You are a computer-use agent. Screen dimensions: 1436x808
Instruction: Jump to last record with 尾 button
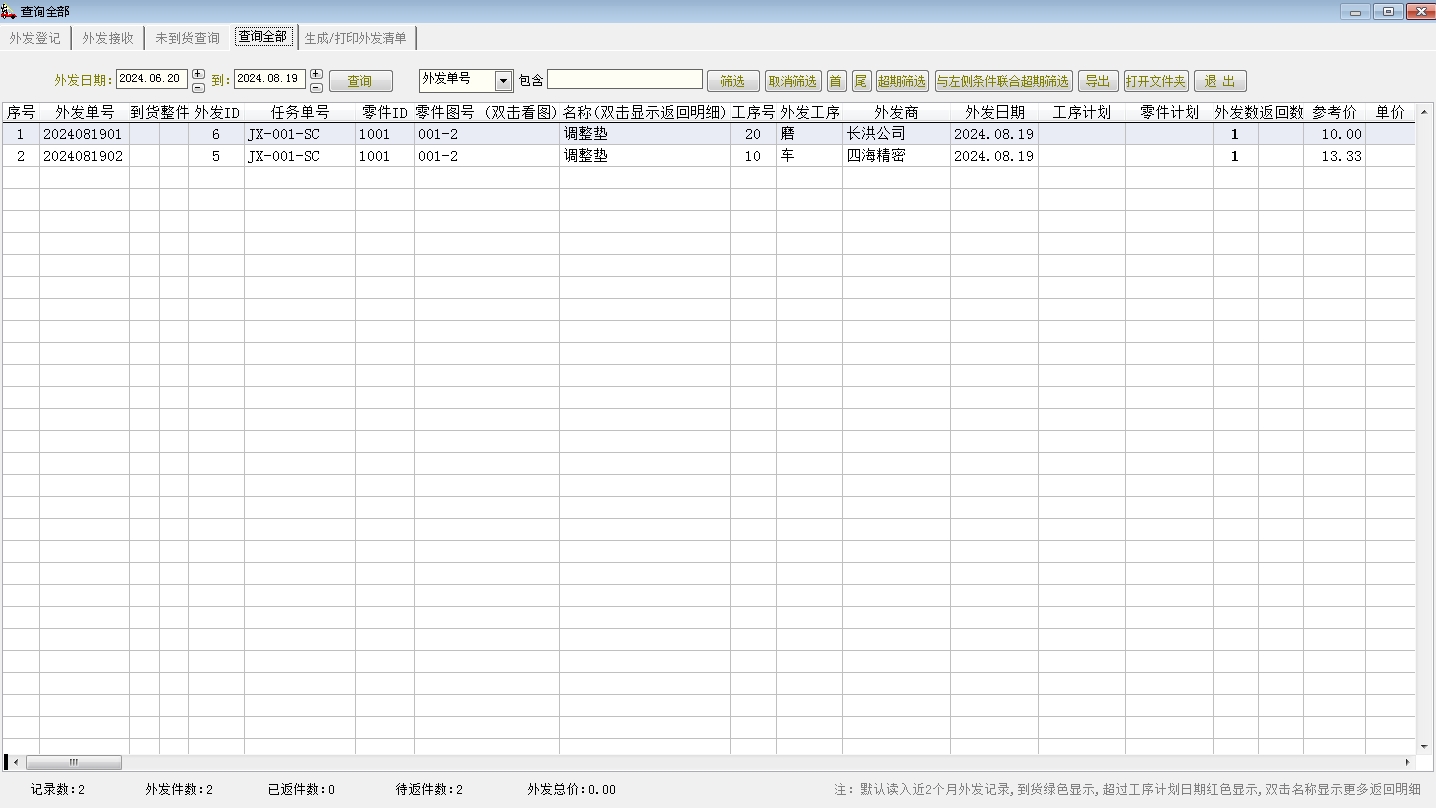(860, 82)
